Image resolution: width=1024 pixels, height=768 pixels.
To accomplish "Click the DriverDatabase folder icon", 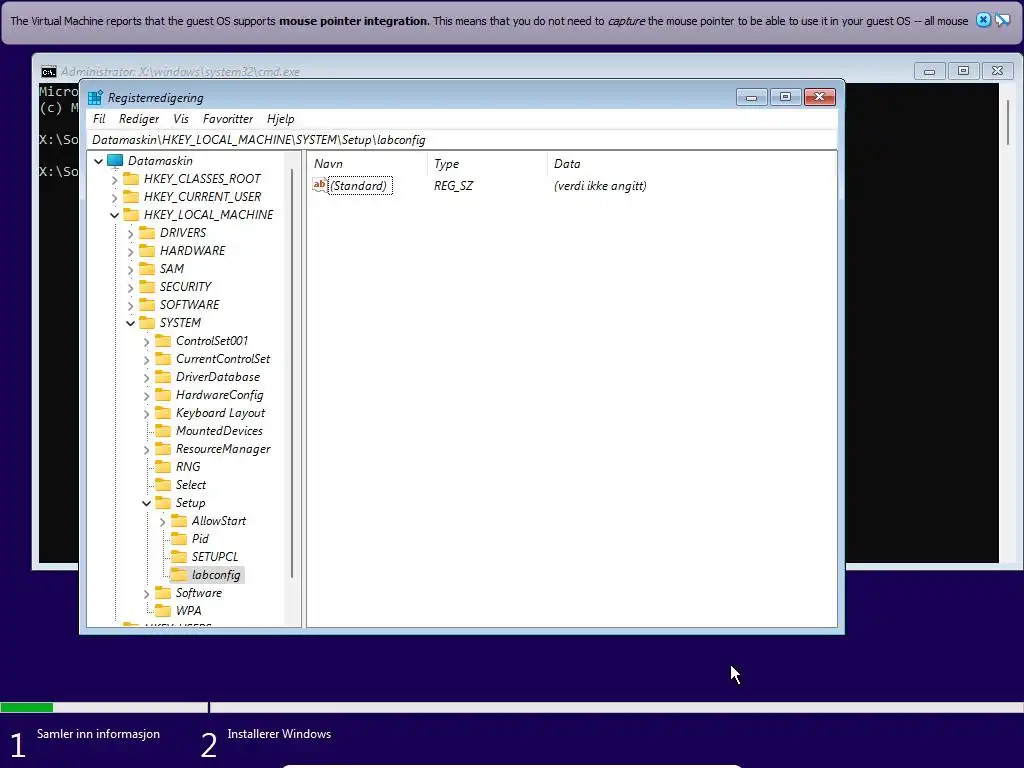I will (x=163, y=377).
